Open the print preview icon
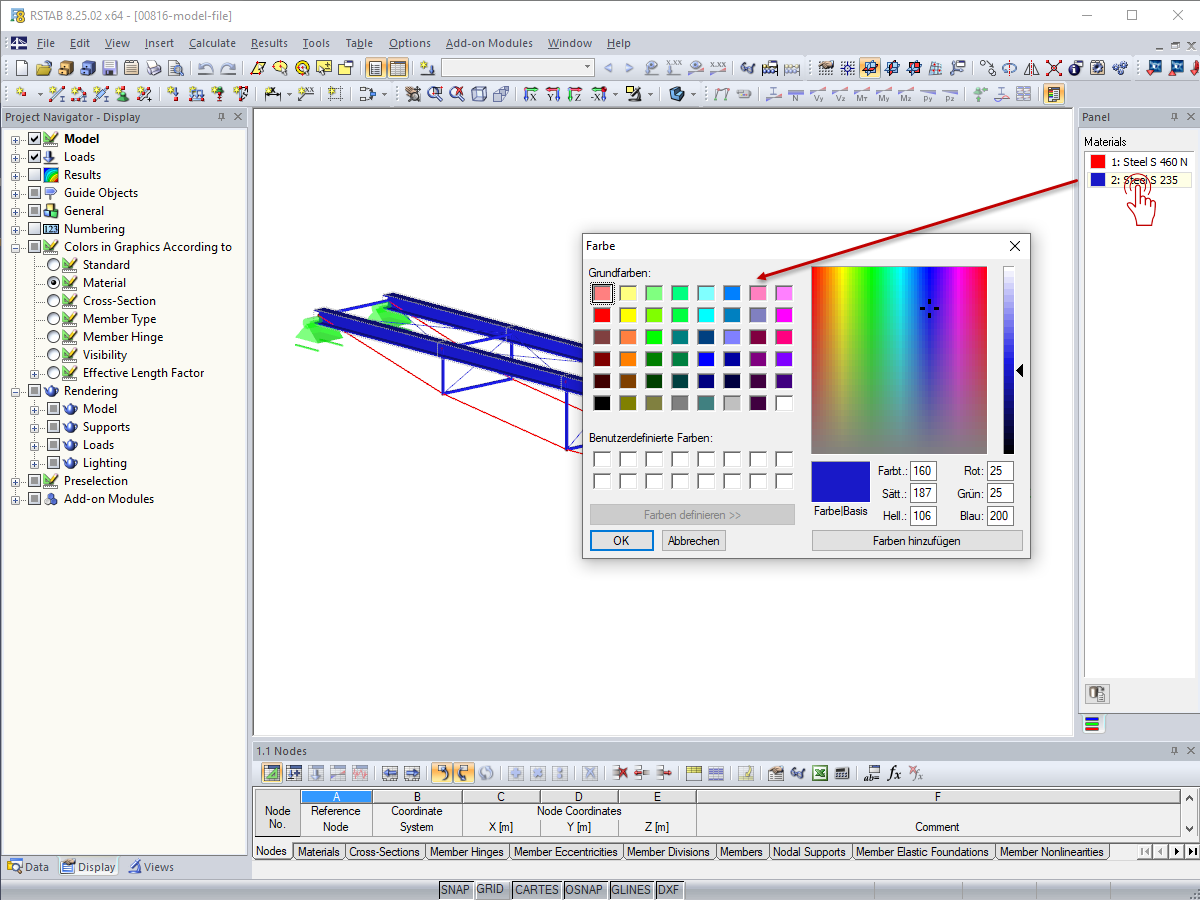Viewport: 1200px width, 900px height. 175,68
